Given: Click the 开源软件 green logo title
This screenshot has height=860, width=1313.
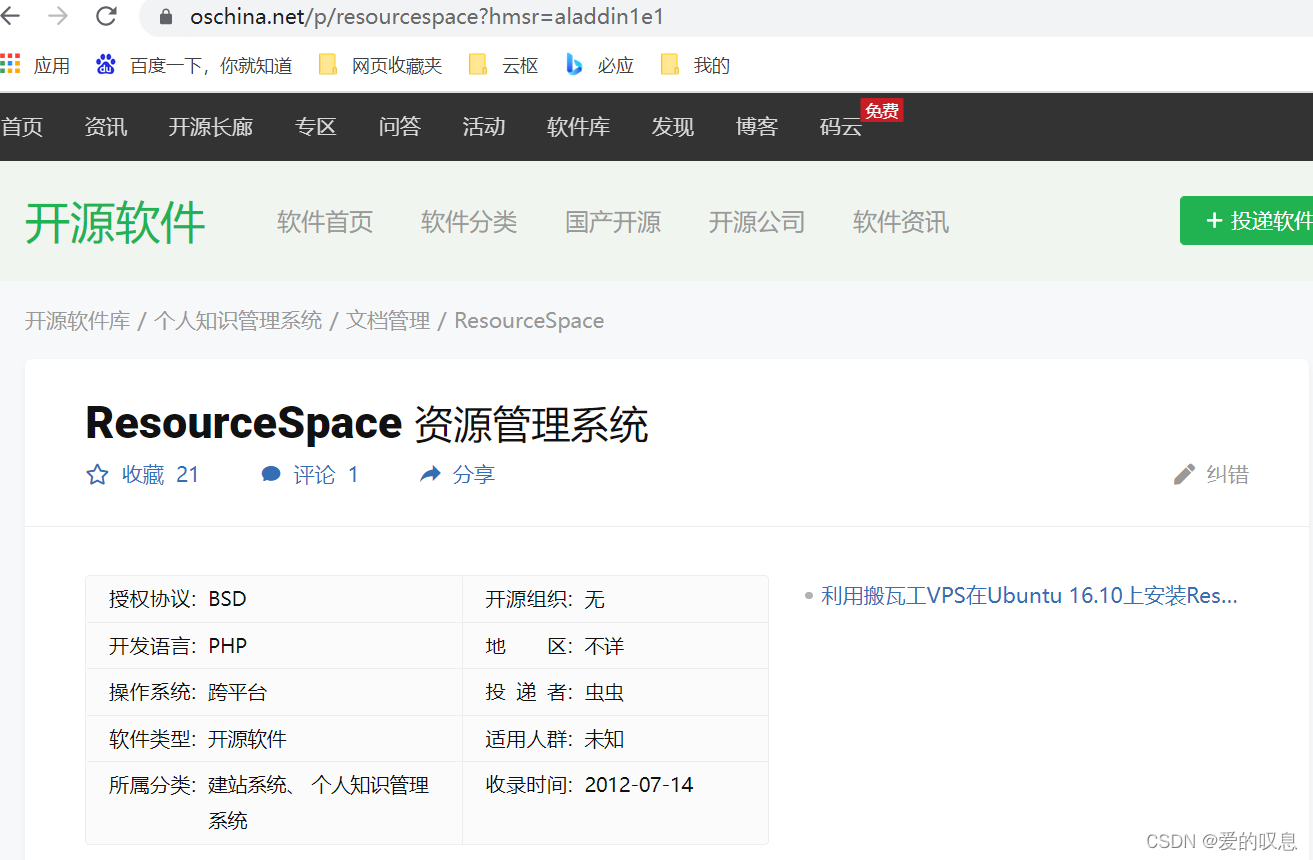Looking at the screenshot, I should coord(115,222).
